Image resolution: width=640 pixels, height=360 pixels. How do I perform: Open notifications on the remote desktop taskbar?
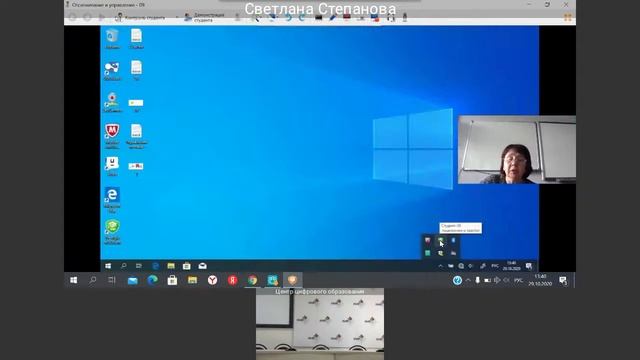[529, 266]
